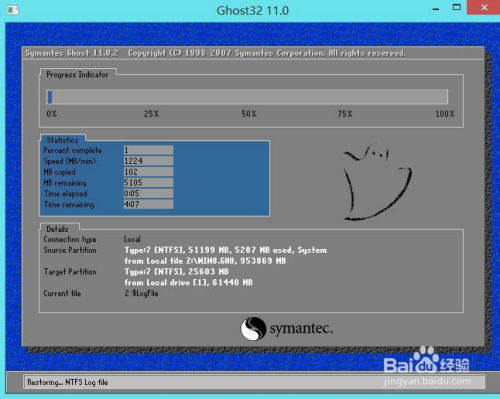Select the Details panel header

coord(58,229)
